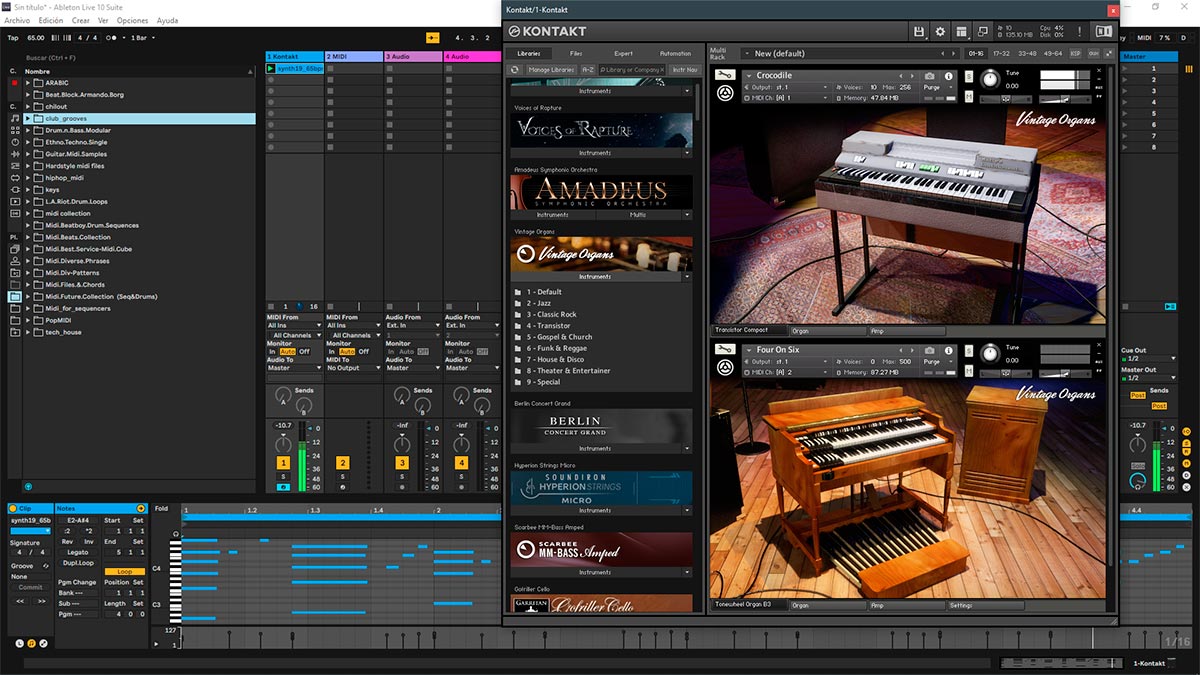This screenshot has width=1200, height=675.
Task: Click the info icon on Crocodile instrument
Action: point(949,76)
